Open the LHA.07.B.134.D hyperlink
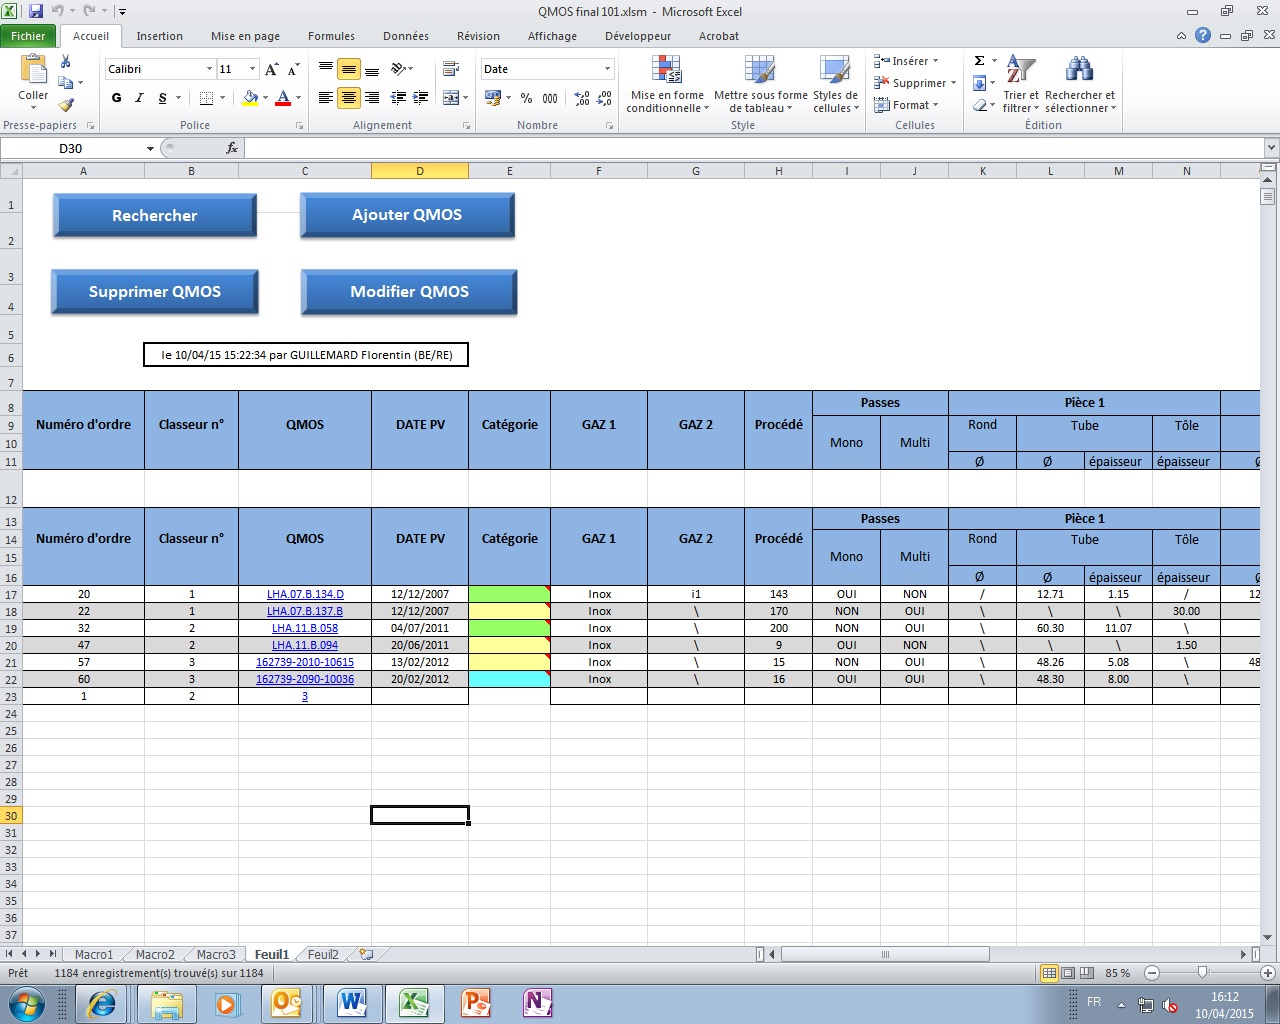The image size is (1280, 1024). pyautogui.click(x=305, y=594)
